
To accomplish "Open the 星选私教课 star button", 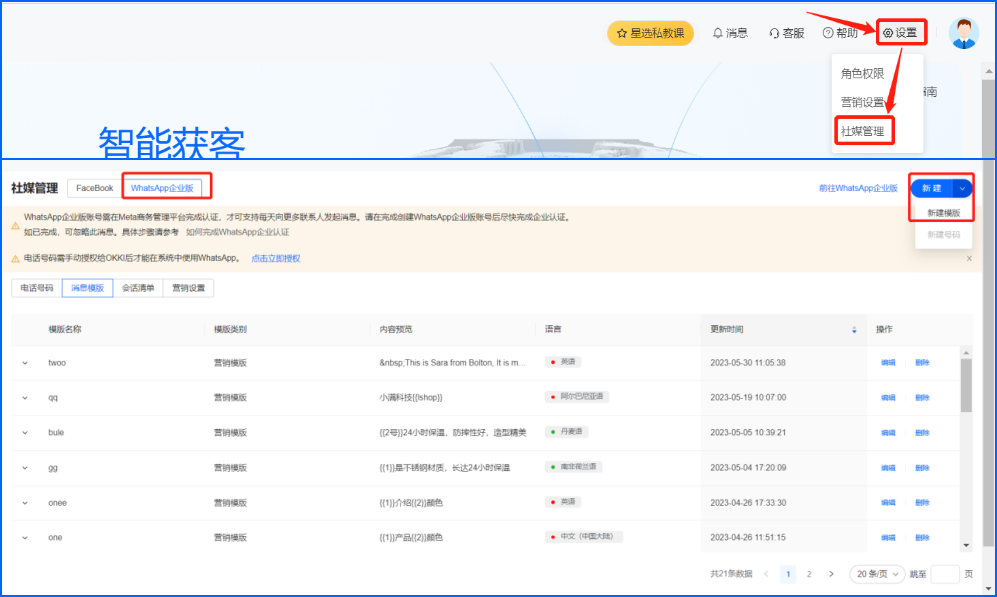I will tap(650, 33).
